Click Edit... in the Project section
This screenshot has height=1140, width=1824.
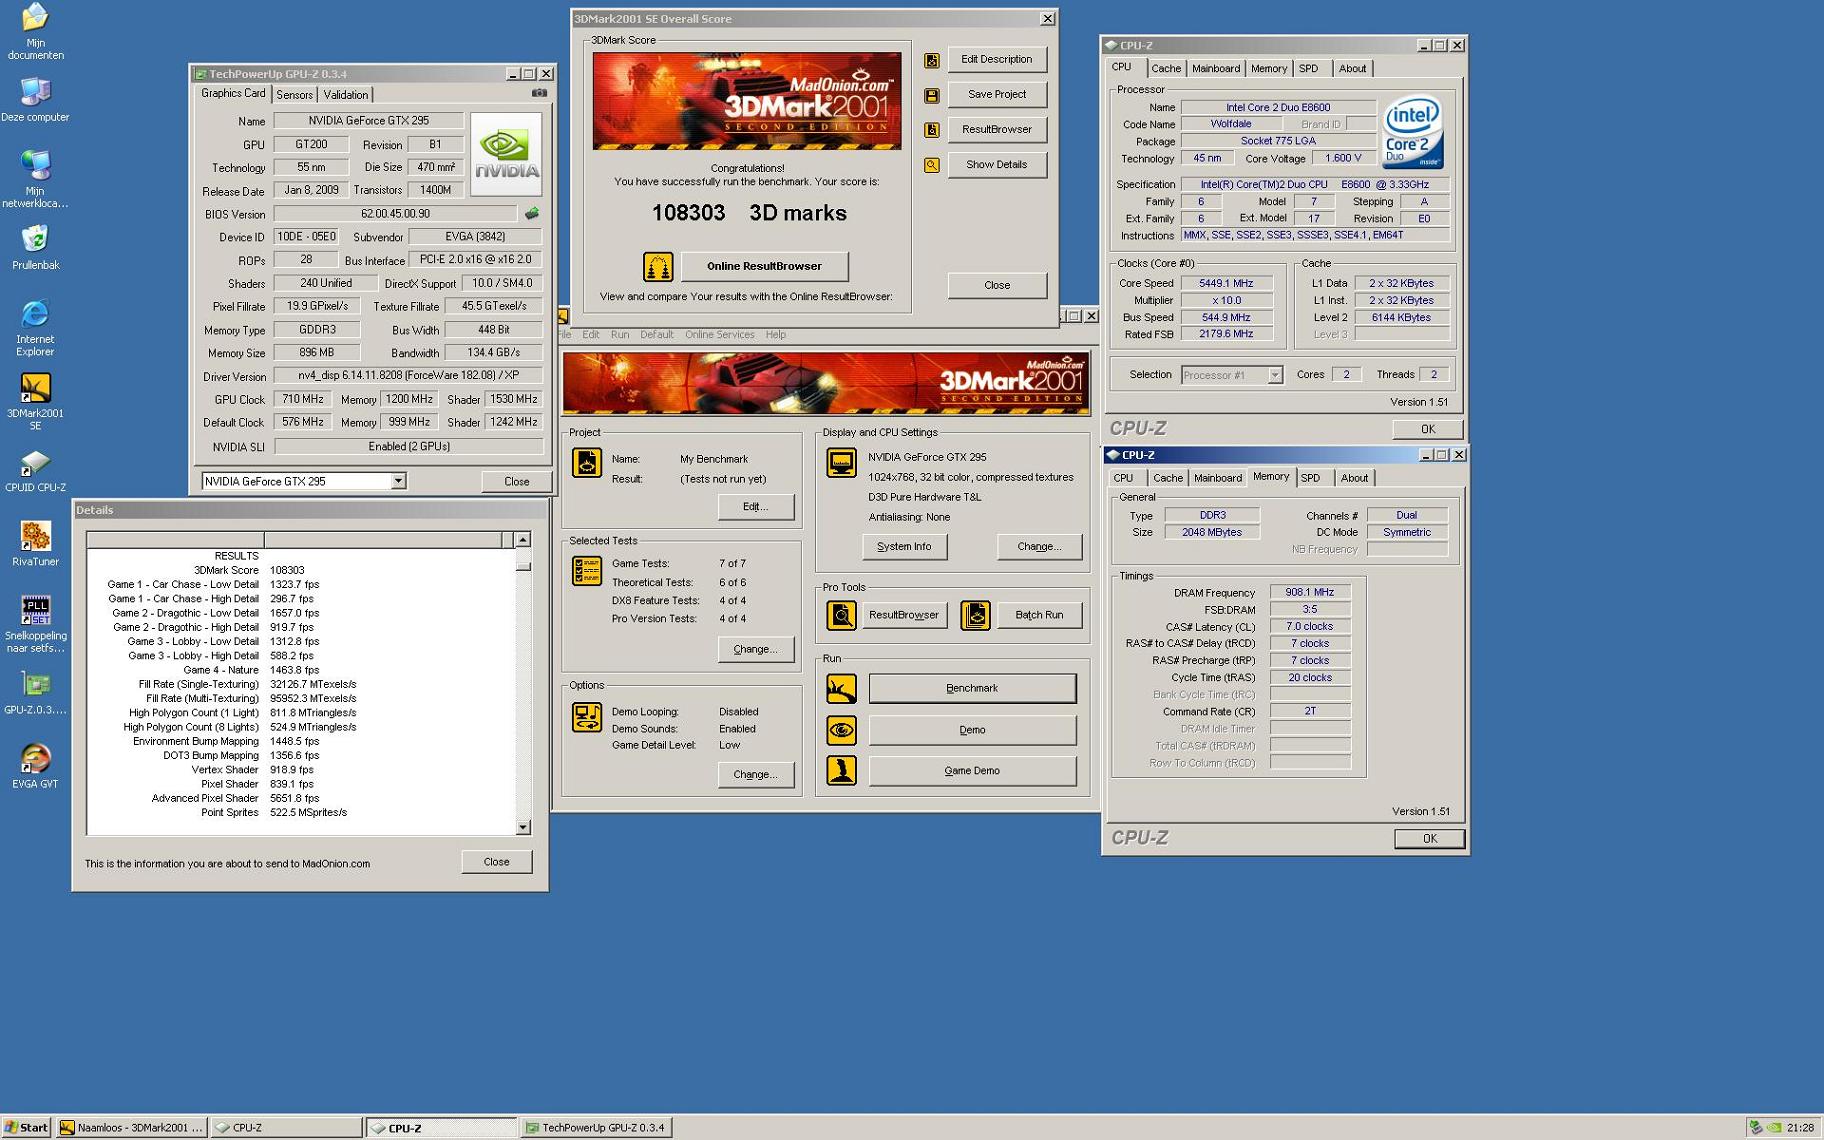pyautogui.click(x=755, y=507)
